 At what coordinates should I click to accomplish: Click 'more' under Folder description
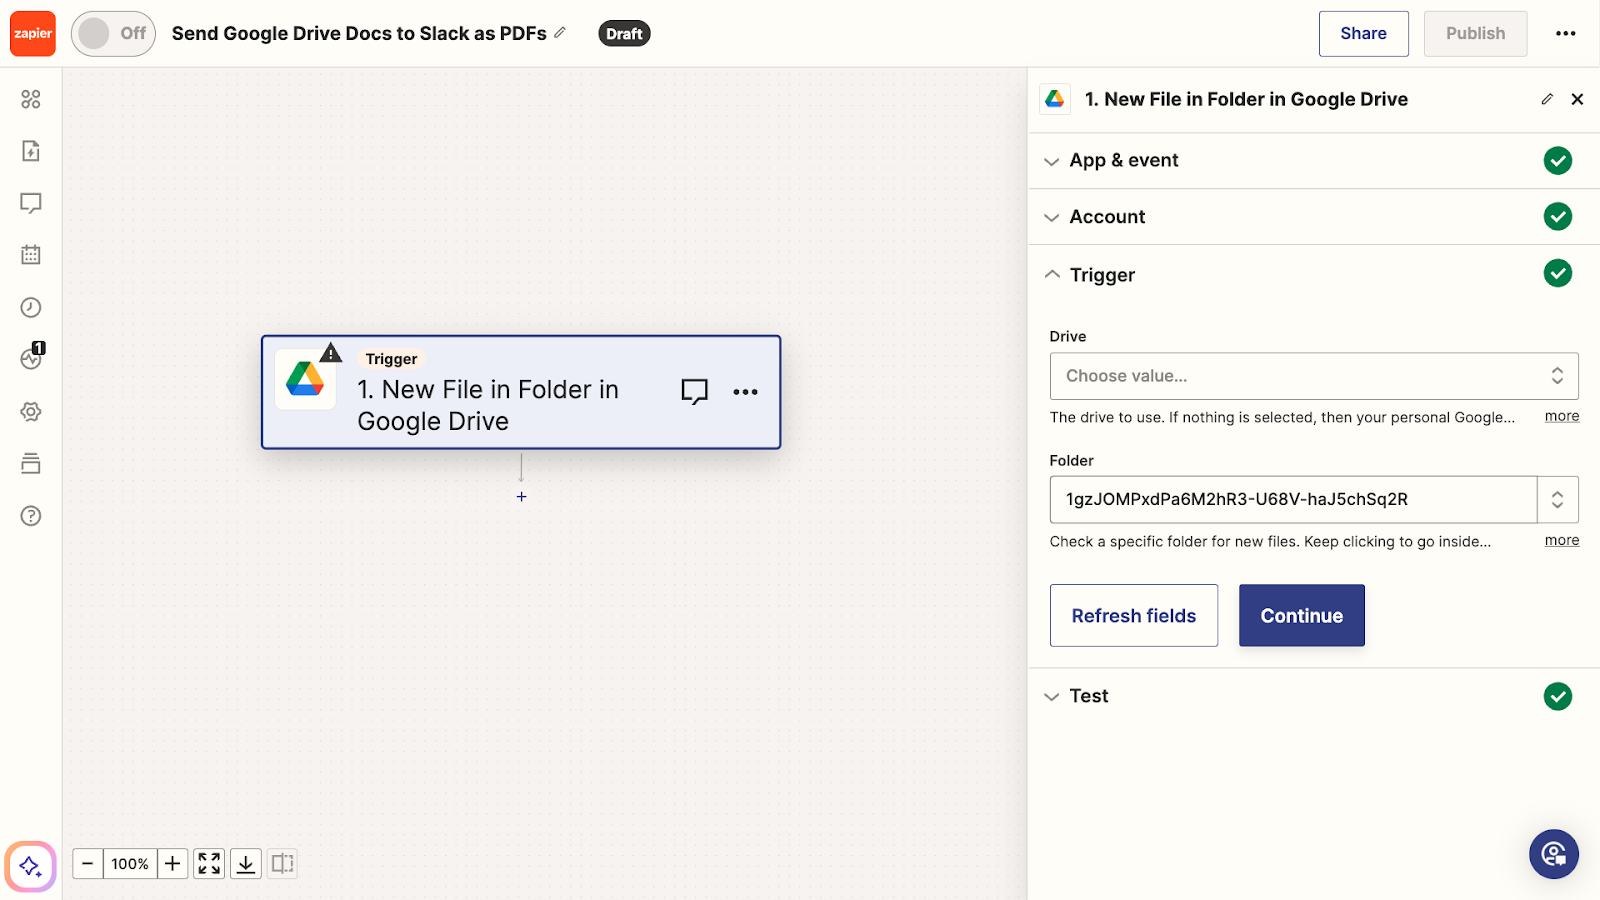pos(1562,540)
